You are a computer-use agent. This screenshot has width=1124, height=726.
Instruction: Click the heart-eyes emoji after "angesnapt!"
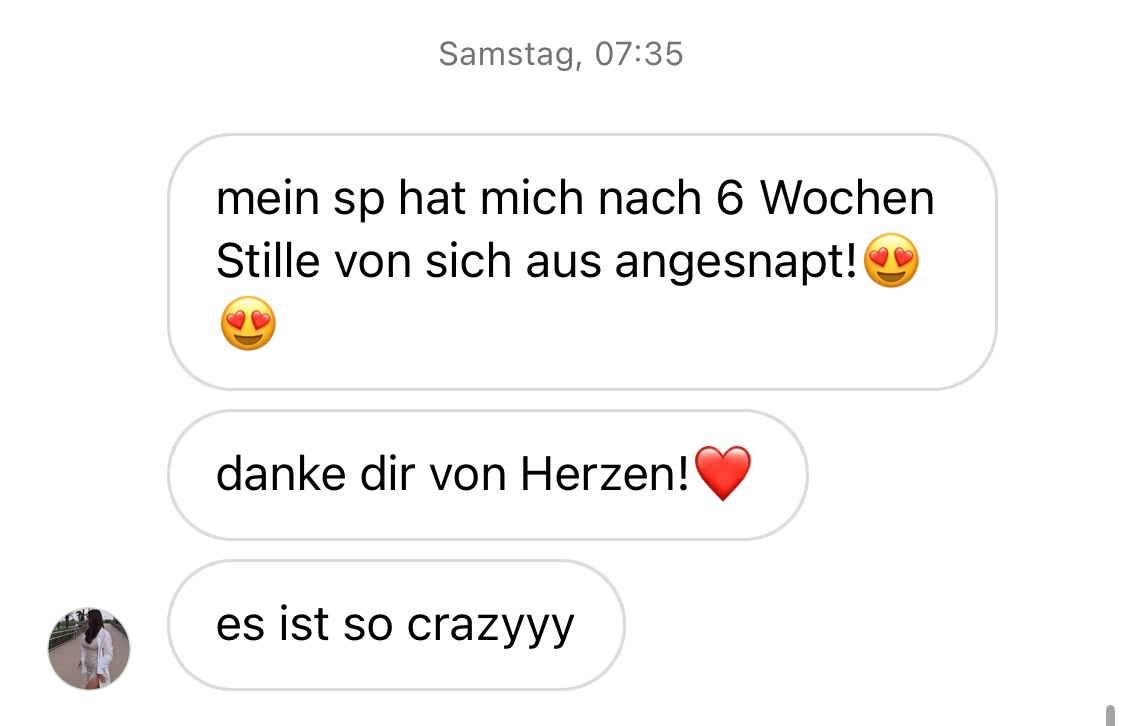(x=891, y=260)
